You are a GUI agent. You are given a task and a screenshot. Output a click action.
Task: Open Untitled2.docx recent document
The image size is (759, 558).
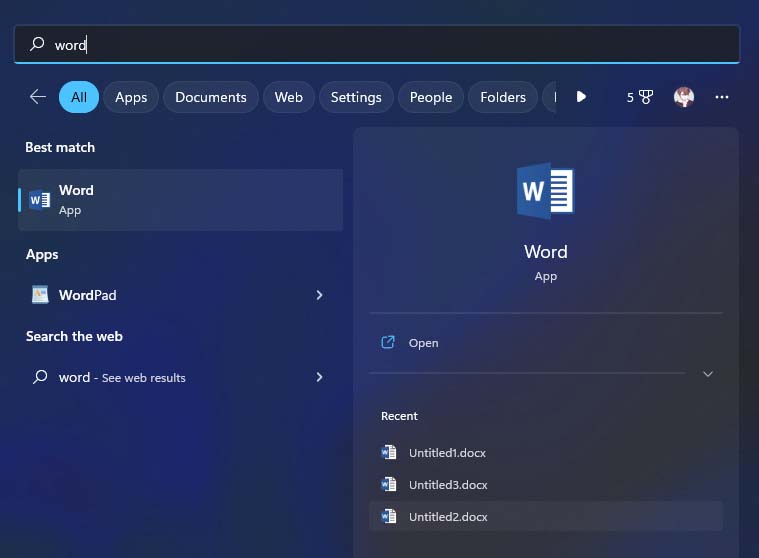tap(447, 517)
